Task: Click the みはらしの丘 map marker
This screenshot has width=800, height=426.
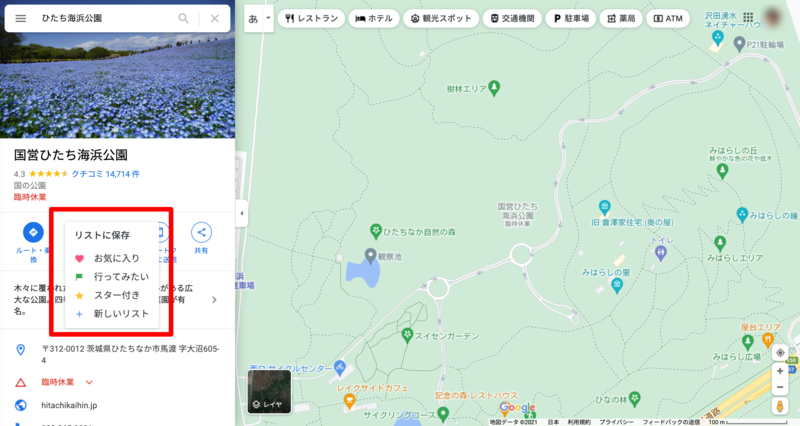Action: pos(722,171)
